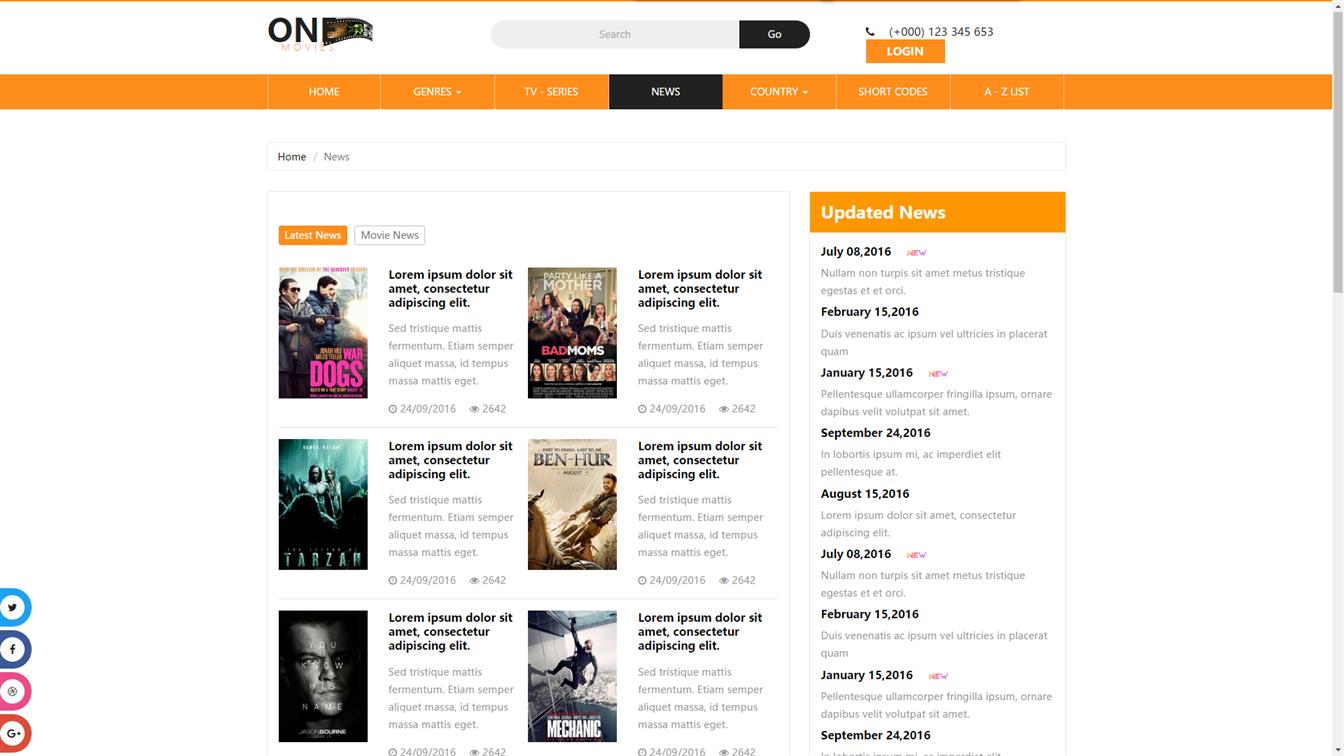Image resolution: width=1344 pixels, height=756 pixels.
Task: Open the August 15,2016 news entry
Action: pyautogui.click(x=865, y=494)
